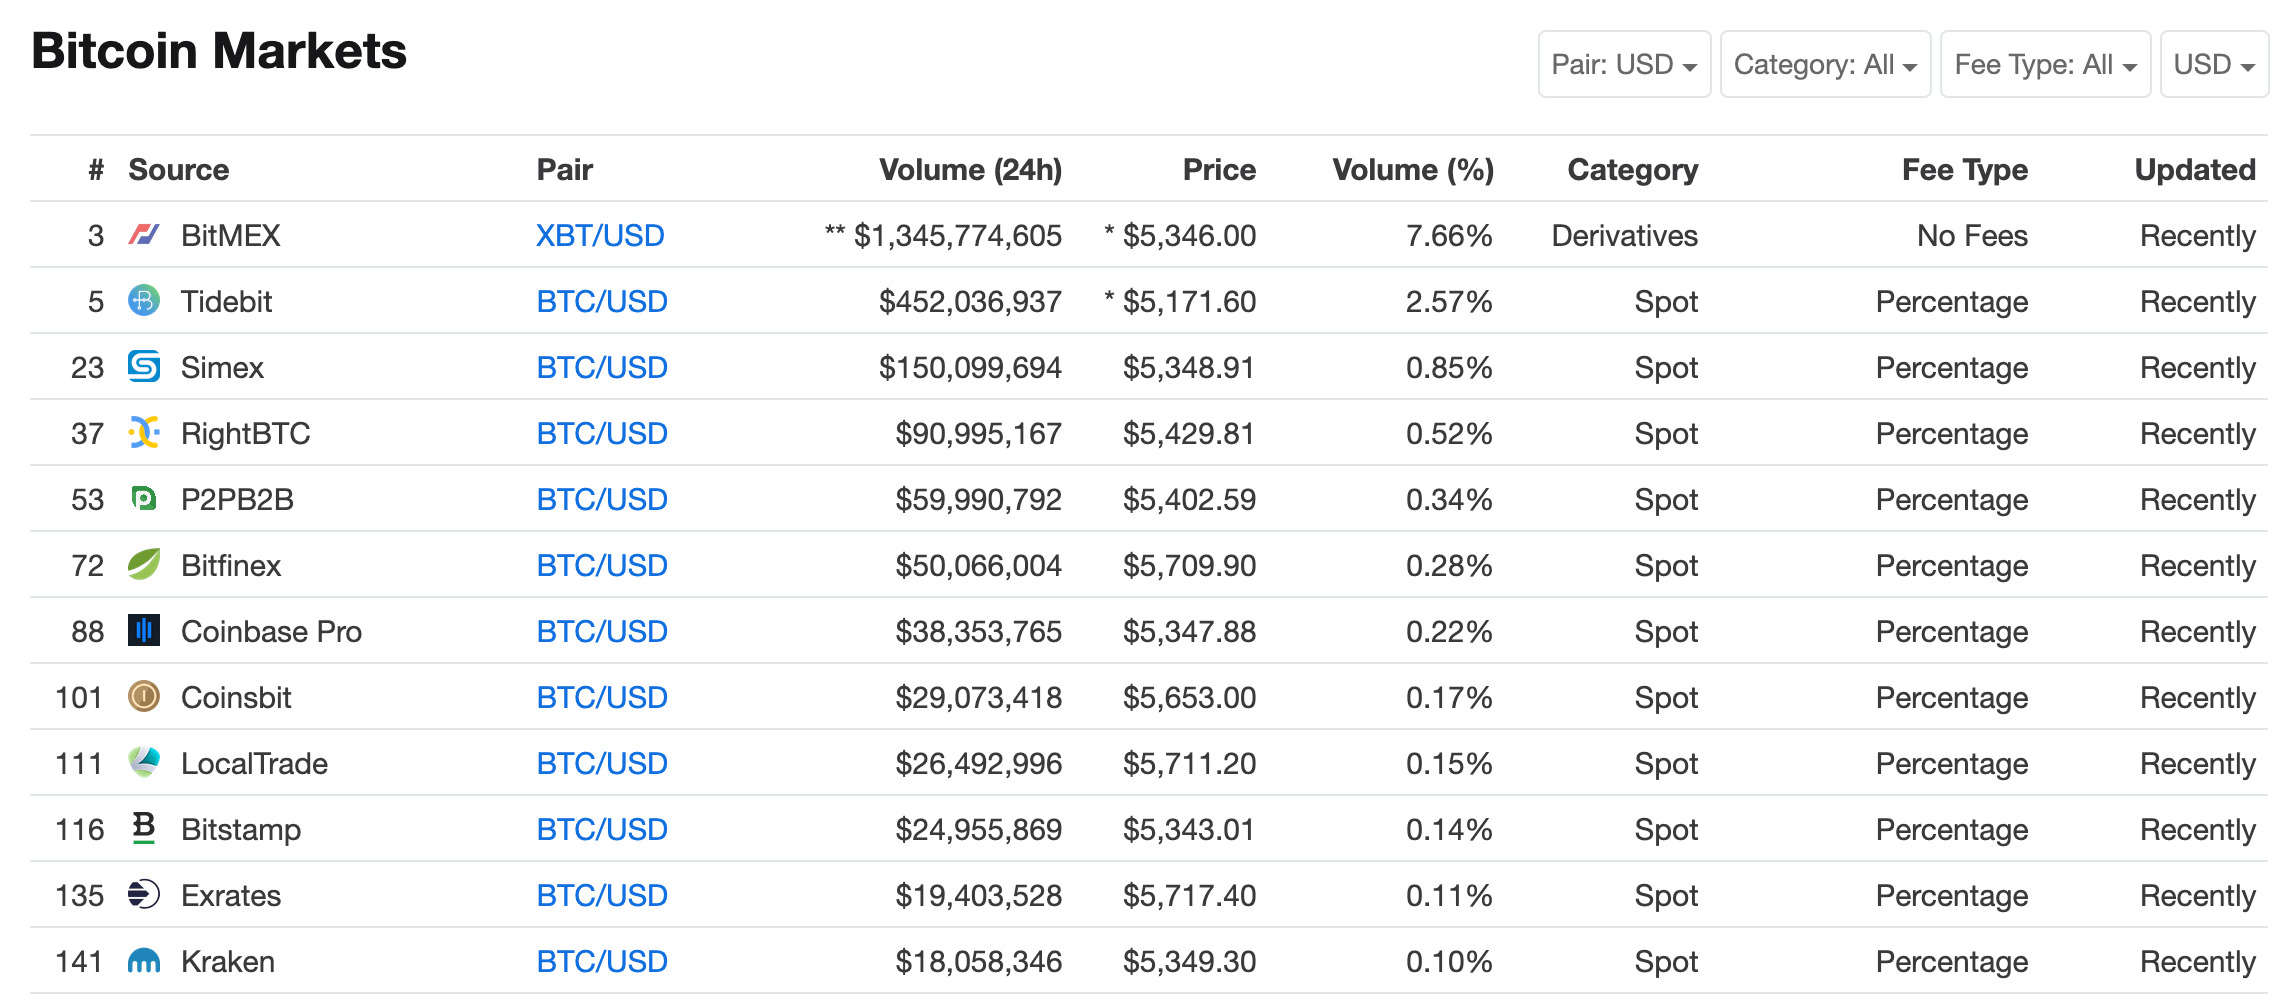Click the 7.66% volume percentage
Viewport: 2286px width, 1000px height.
1449,235
